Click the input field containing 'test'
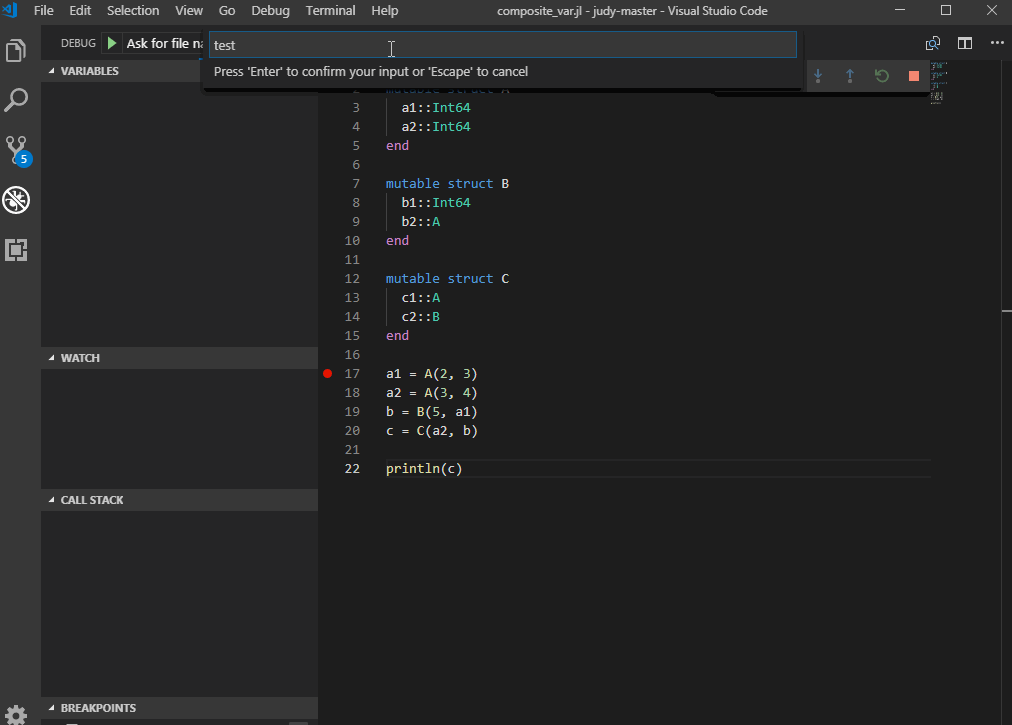Image resolution: width=1012 pixels, height=725 pixels. [x=503, y=45]
